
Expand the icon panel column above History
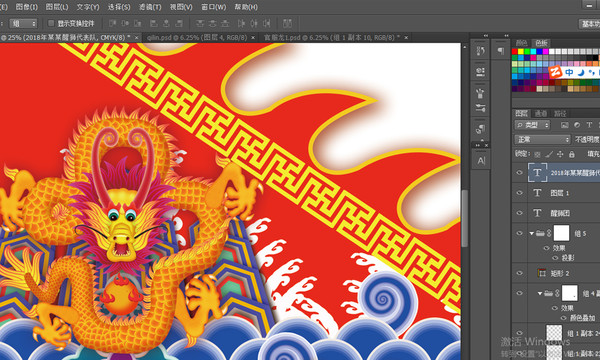(486, 36)
